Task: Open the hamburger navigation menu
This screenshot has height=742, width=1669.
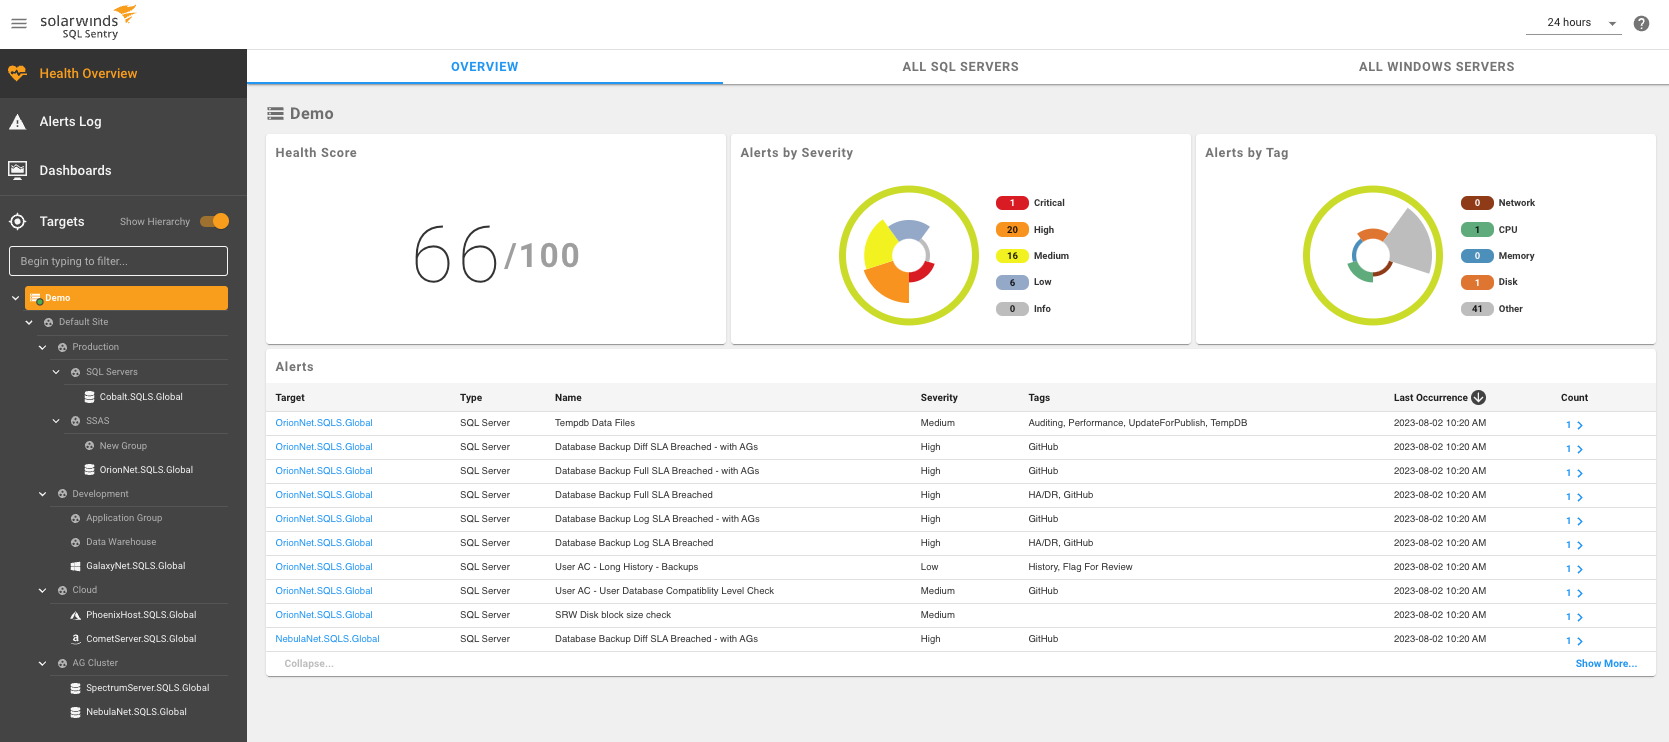Action: 18,23
